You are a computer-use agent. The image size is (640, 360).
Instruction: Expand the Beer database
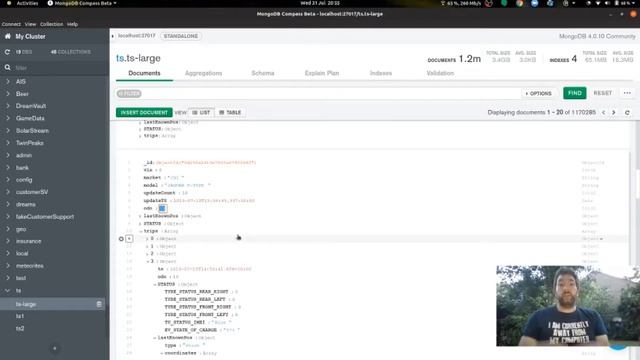pos(8,94)
